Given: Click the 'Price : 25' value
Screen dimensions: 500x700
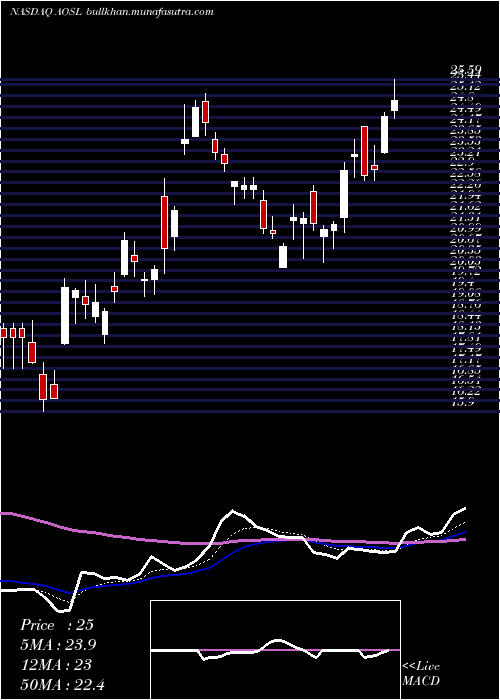Looking at the screenshot, I should click(57, 625).
